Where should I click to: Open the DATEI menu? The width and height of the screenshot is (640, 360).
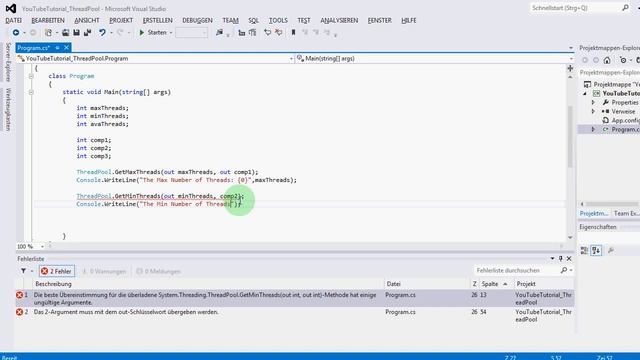click(x=13, y=20)
